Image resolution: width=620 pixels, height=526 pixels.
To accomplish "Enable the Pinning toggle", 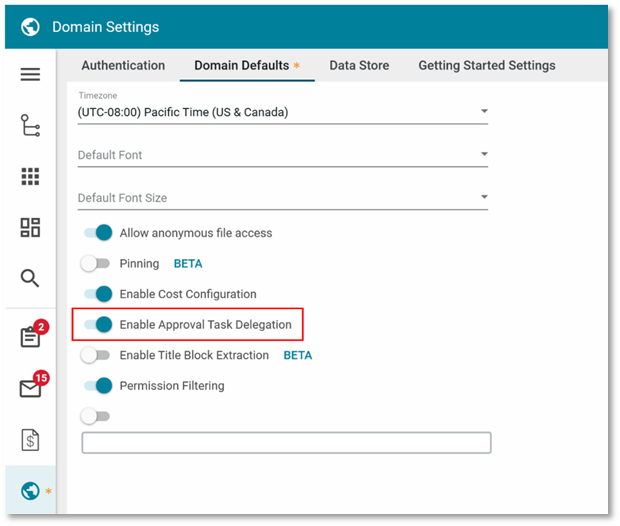I will point(95,264).
